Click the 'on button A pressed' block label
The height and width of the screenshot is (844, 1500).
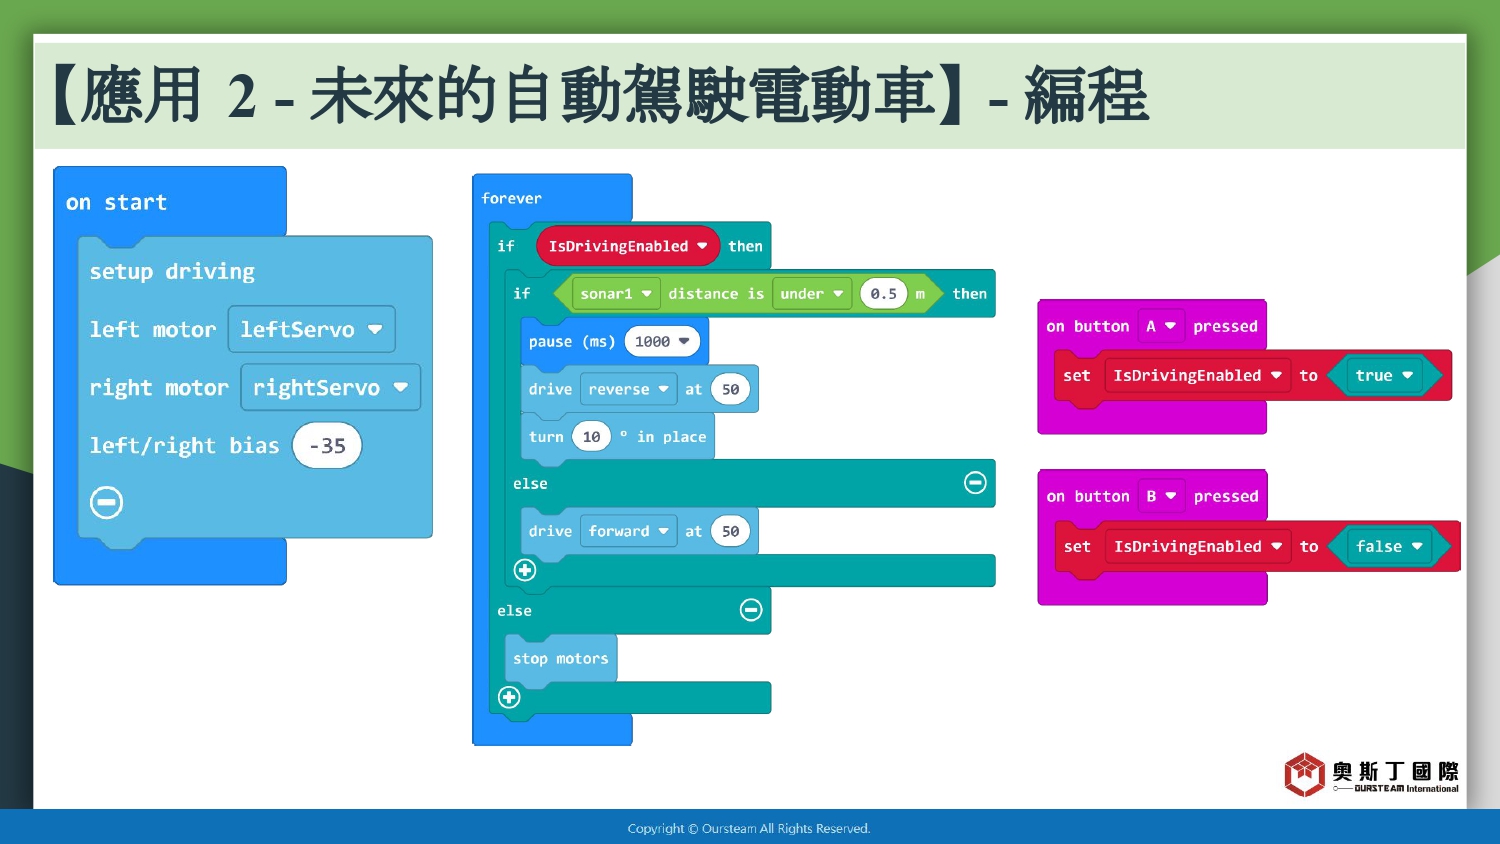click(x=1152, y=326)
